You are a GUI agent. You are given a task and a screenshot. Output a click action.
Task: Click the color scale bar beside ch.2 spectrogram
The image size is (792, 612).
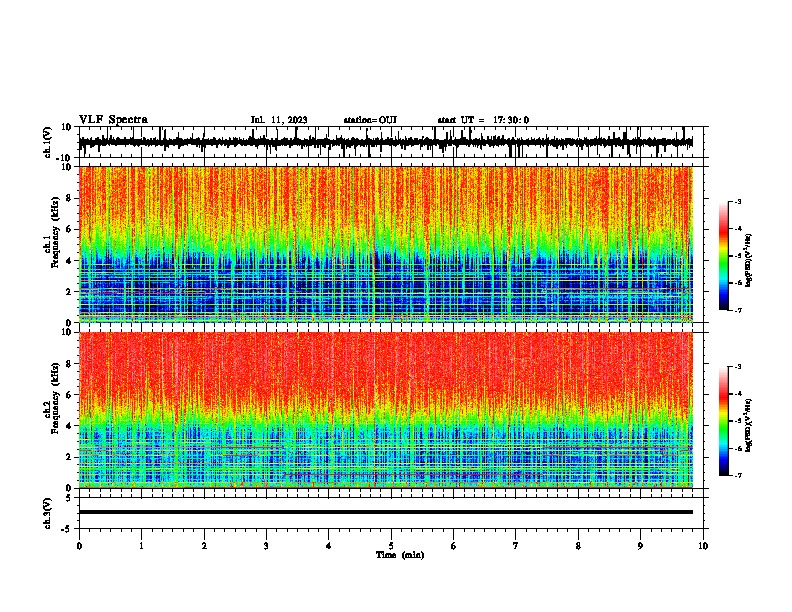pos(723,421)
